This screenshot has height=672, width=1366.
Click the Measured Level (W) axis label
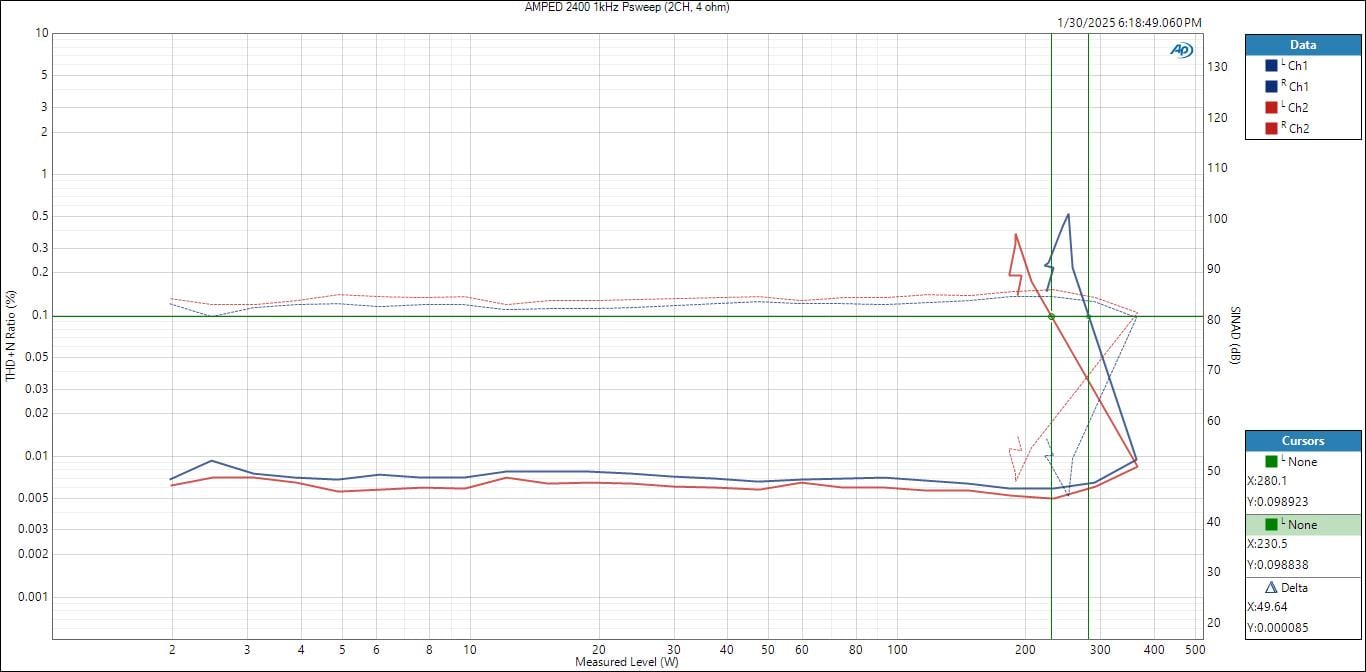coord(626,662)
